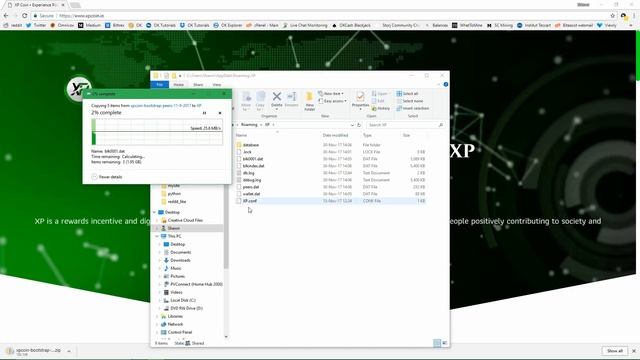
Task: Open Explorer help icon
Action: 446,84
